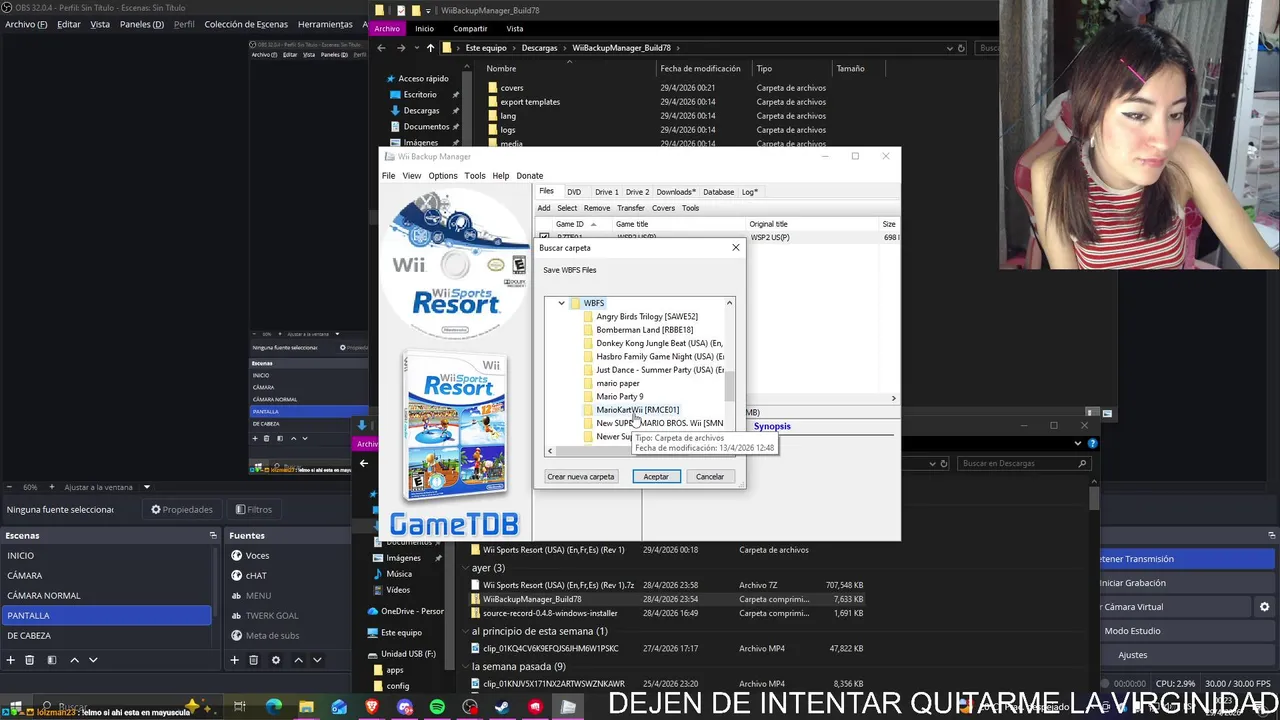Screen dimensions: 1280x720
Task: Expand the 'ayer (3)' file group
Action: click(x=466, y=568)
